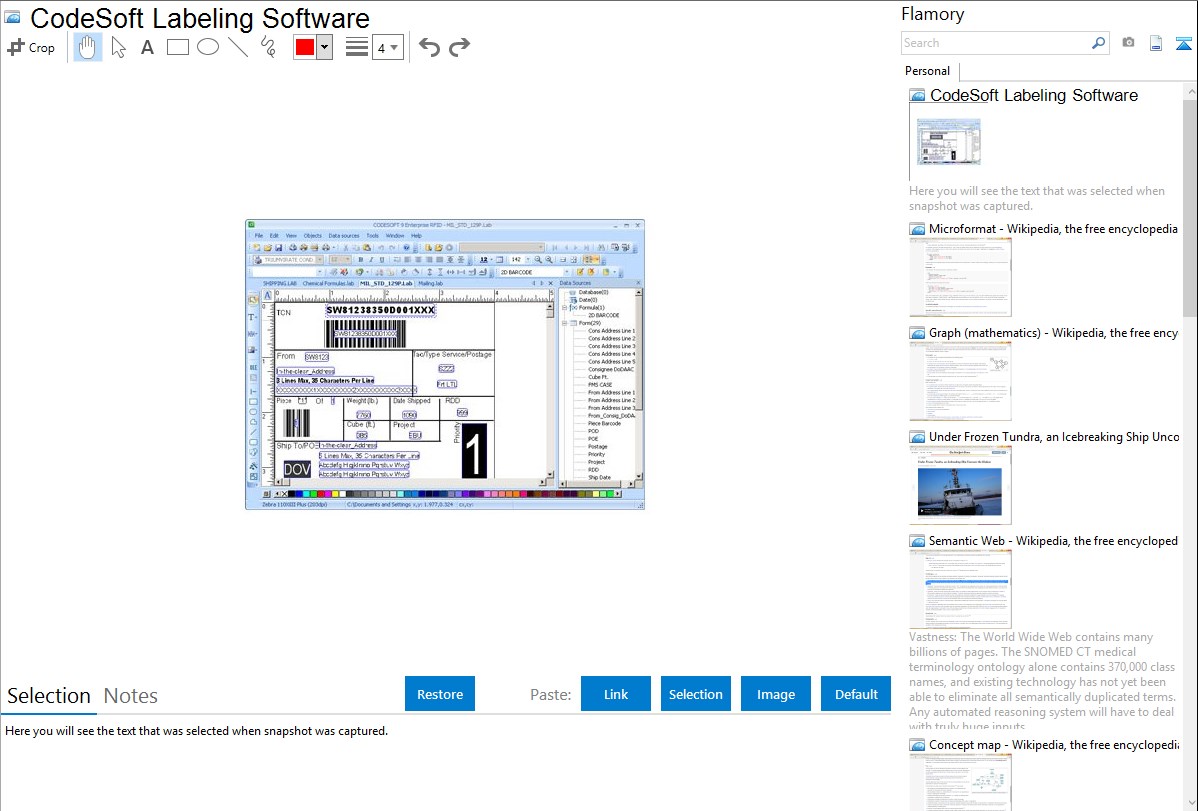The height and width of the screenshot is (811, 1198).
Task: Undo the last annotation
Action: (x=429, y=47)
